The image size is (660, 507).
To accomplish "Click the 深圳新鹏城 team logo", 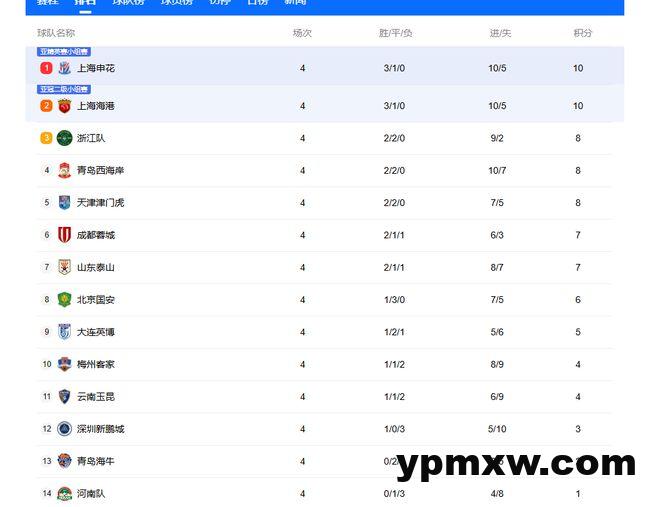I will (64, 429).
